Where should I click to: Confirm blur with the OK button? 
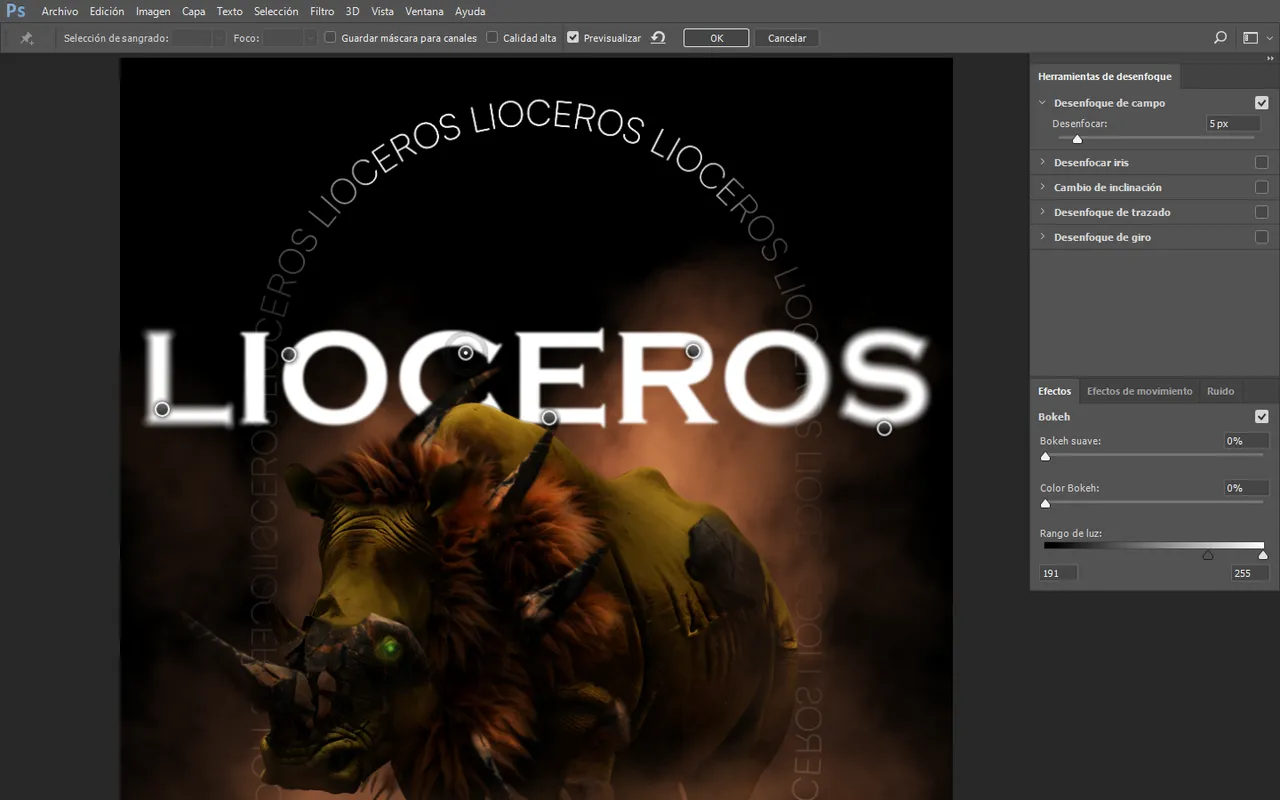(x=716, y=38)
